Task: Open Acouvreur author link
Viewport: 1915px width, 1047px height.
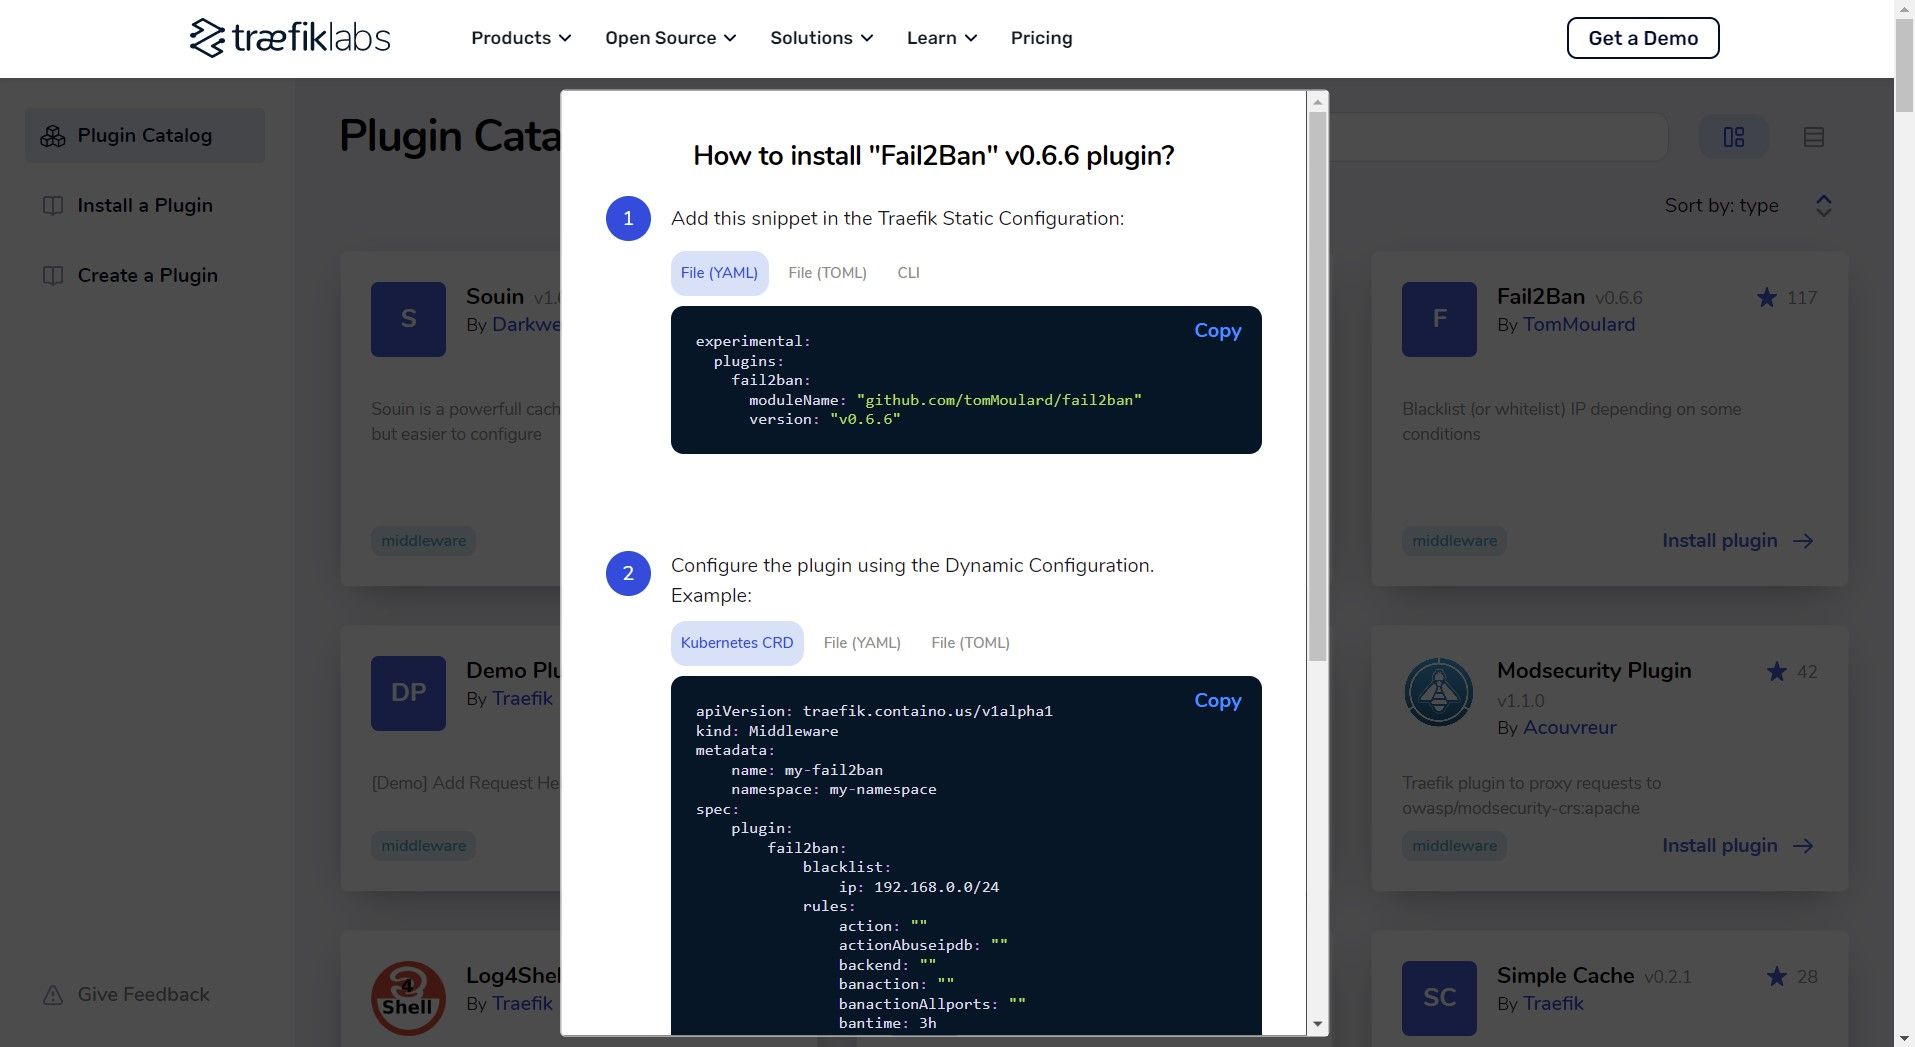Action: click(1570, 728)
